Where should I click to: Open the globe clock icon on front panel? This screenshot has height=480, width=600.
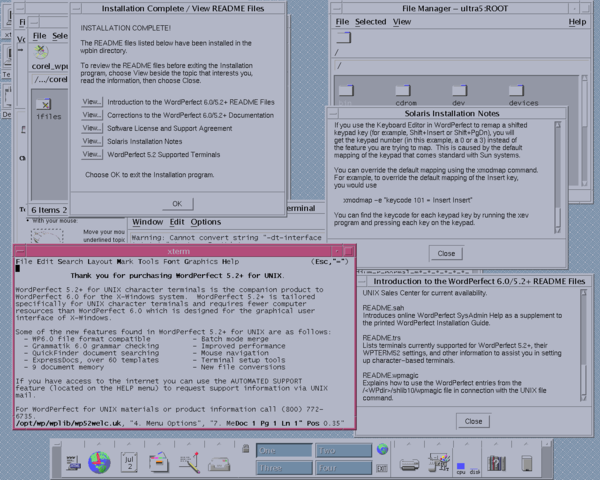coord(99,462)
